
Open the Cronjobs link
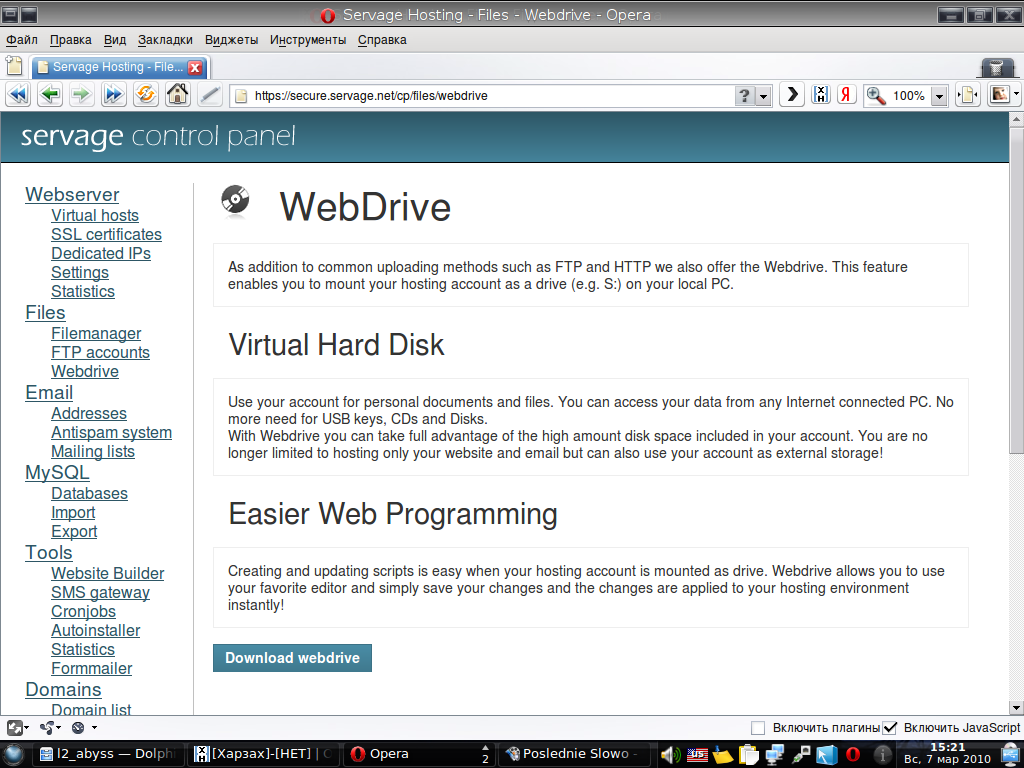[x=84, y=612]
